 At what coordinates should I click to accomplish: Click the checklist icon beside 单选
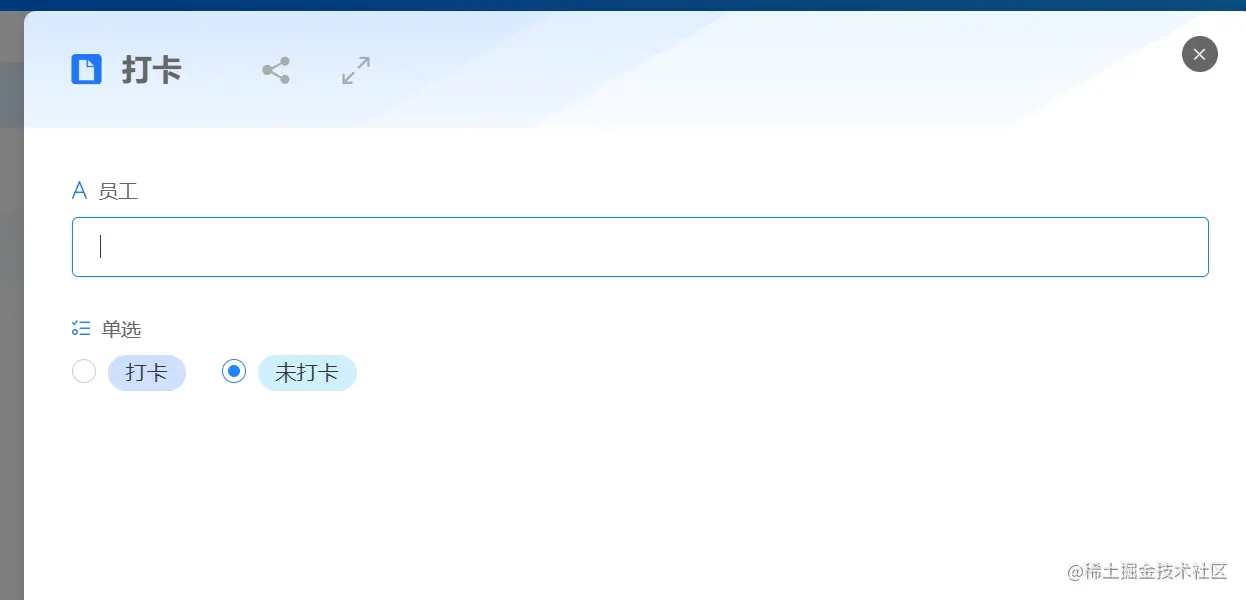pyautogui.click(x=81, y=328)
